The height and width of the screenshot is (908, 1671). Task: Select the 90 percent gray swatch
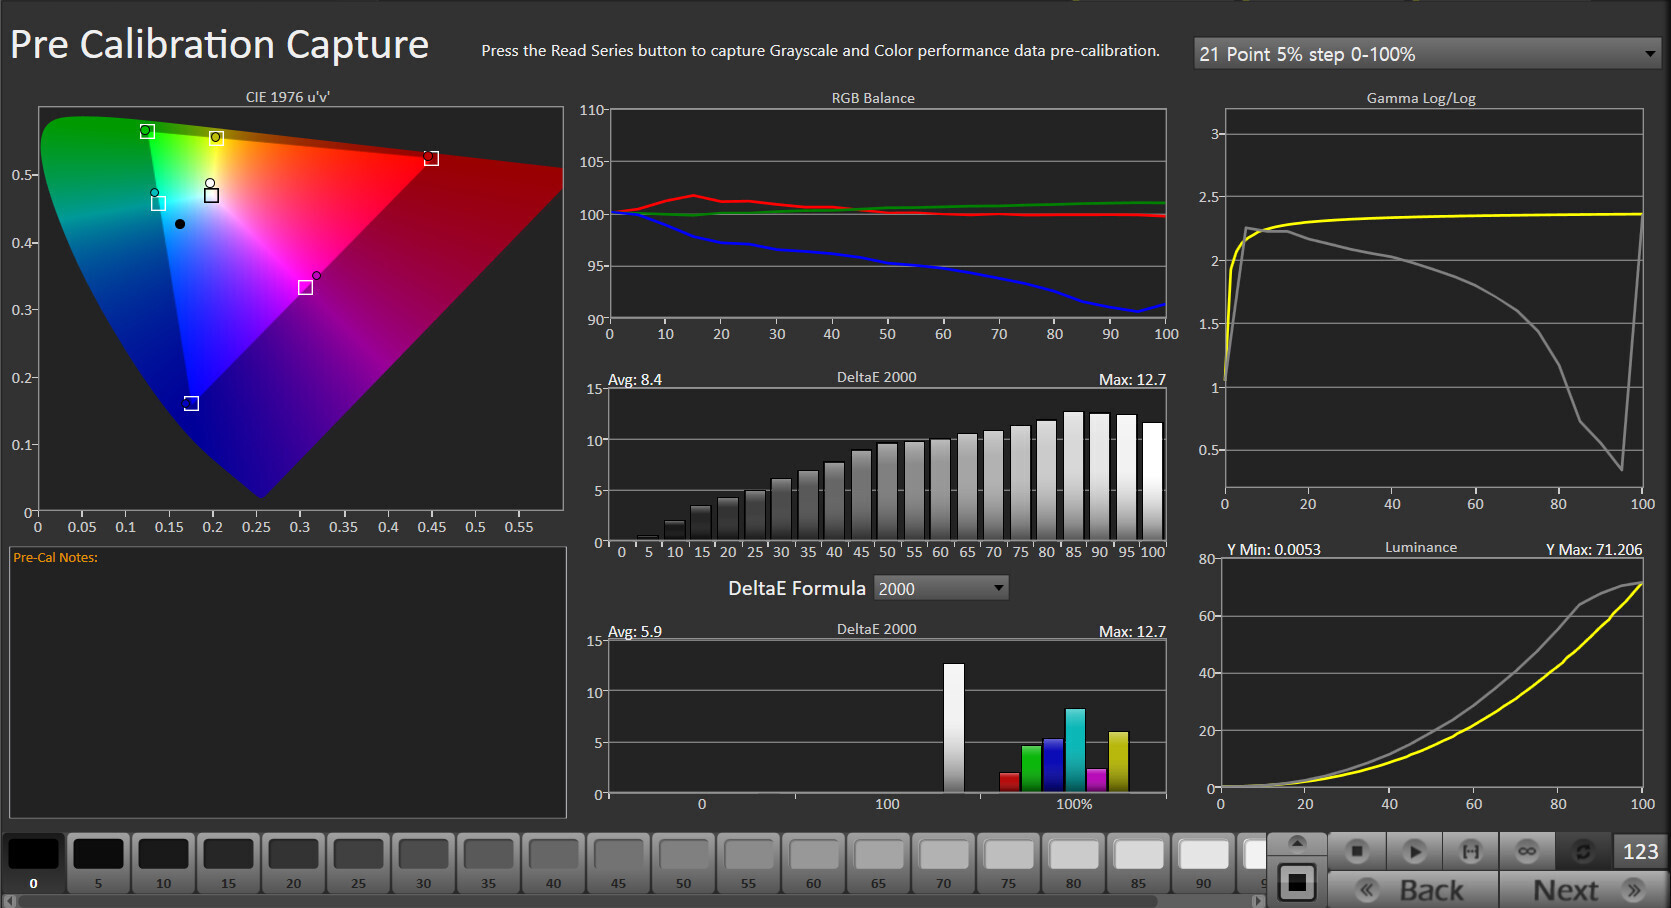coord(1203,863)
